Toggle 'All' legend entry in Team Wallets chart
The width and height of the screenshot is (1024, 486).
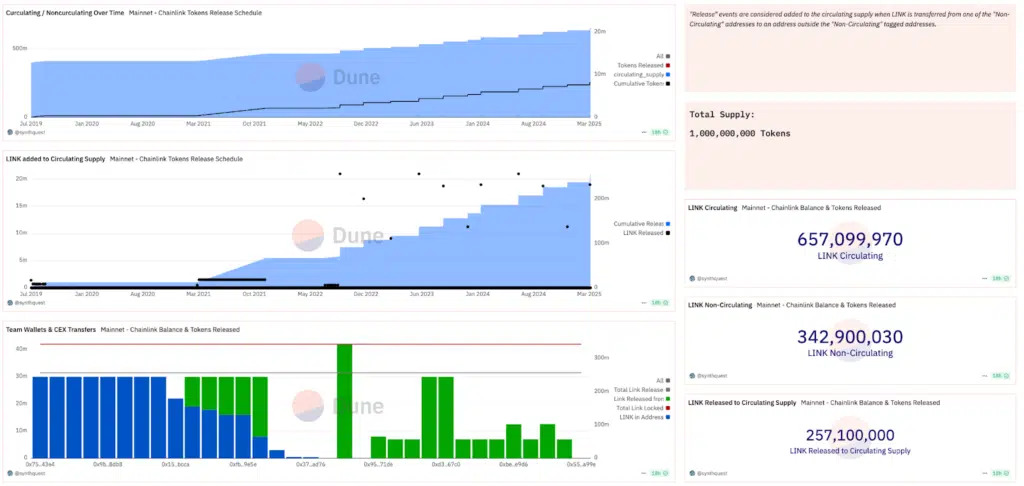663,380
